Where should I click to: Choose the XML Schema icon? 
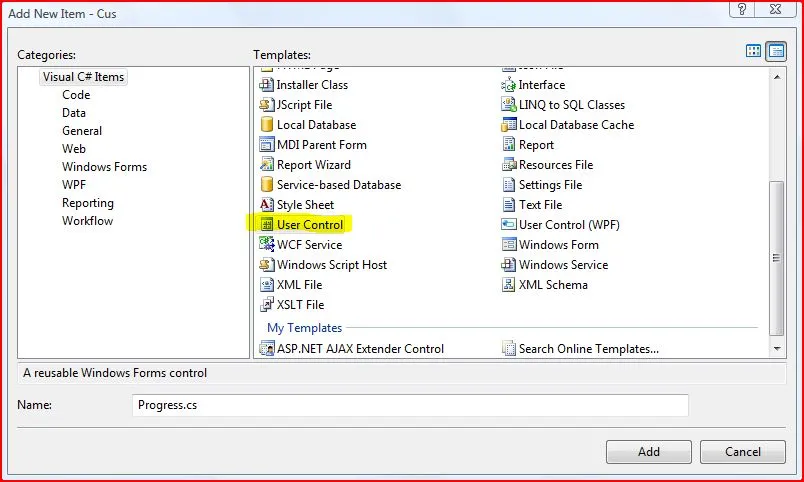coord(508,285)
